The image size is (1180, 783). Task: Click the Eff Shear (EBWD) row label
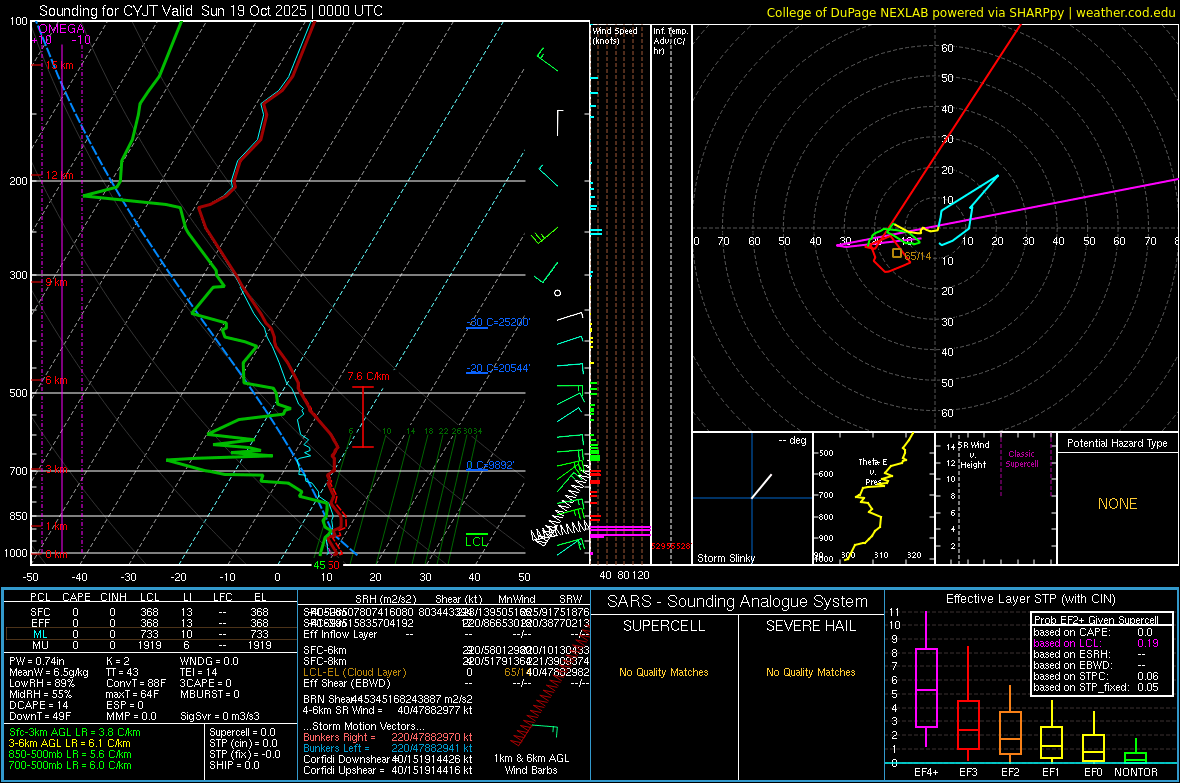click(346, 684)
